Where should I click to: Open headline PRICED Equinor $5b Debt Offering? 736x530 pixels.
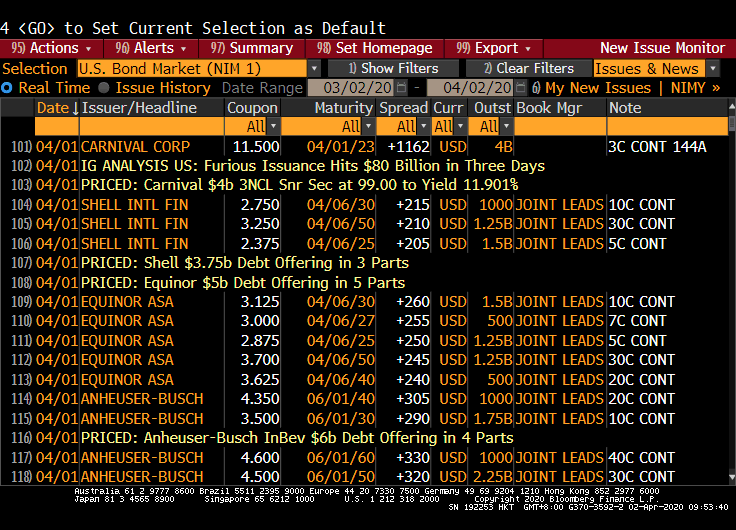click(x=243, y=283)
